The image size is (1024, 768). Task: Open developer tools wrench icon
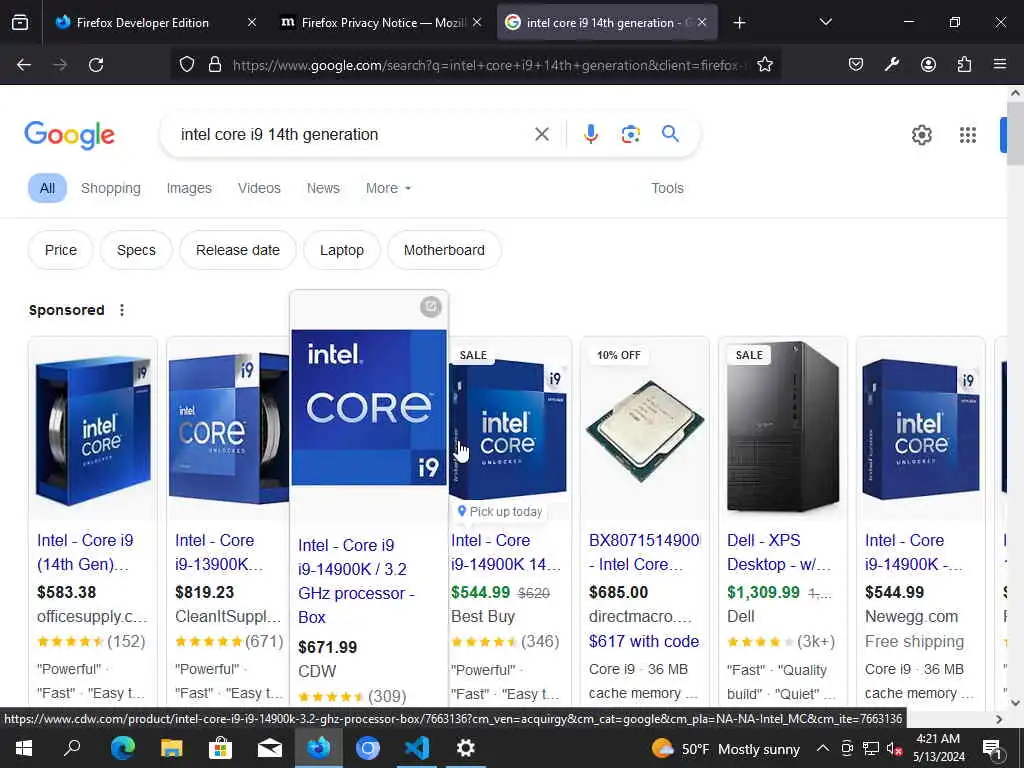coord(891,65)
